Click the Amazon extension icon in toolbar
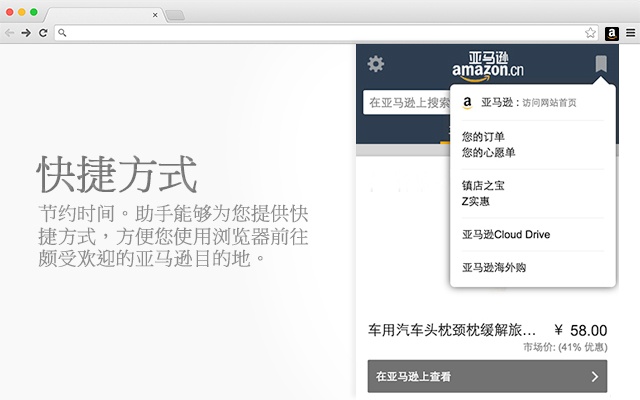This screenshot has height=400, width=640. tap(611, 33)
